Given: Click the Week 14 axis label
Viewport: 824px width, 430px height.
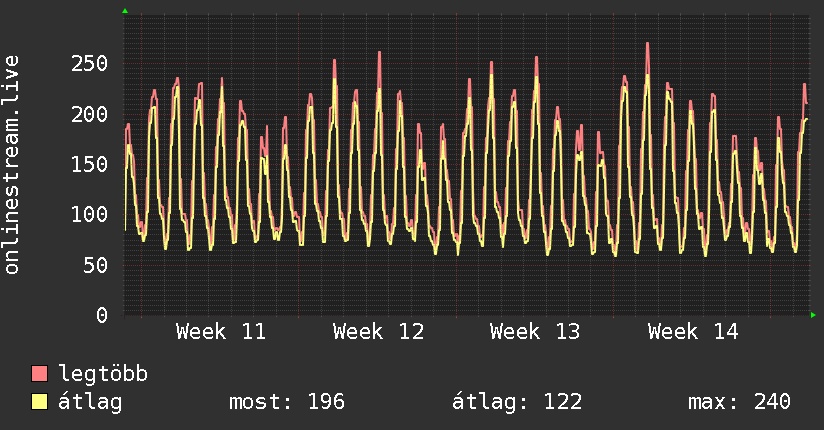Looking at the screenshot, I should pyautogui.click(x=693, y=332).
